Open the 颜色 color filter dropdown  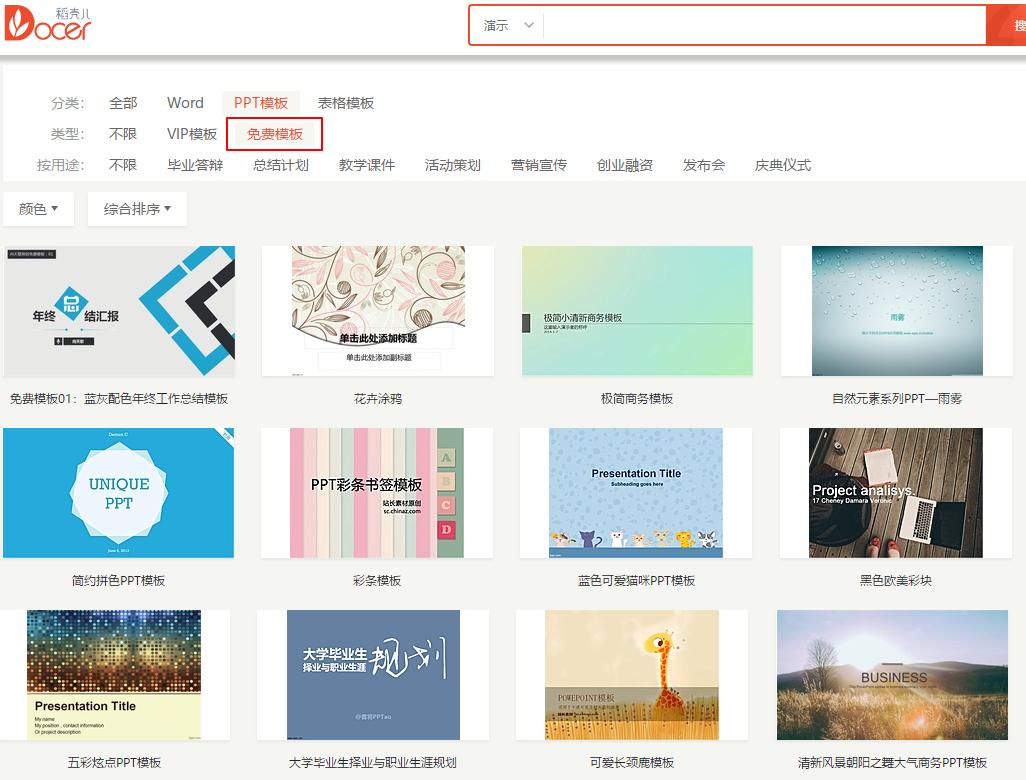[x=38, y=209]
